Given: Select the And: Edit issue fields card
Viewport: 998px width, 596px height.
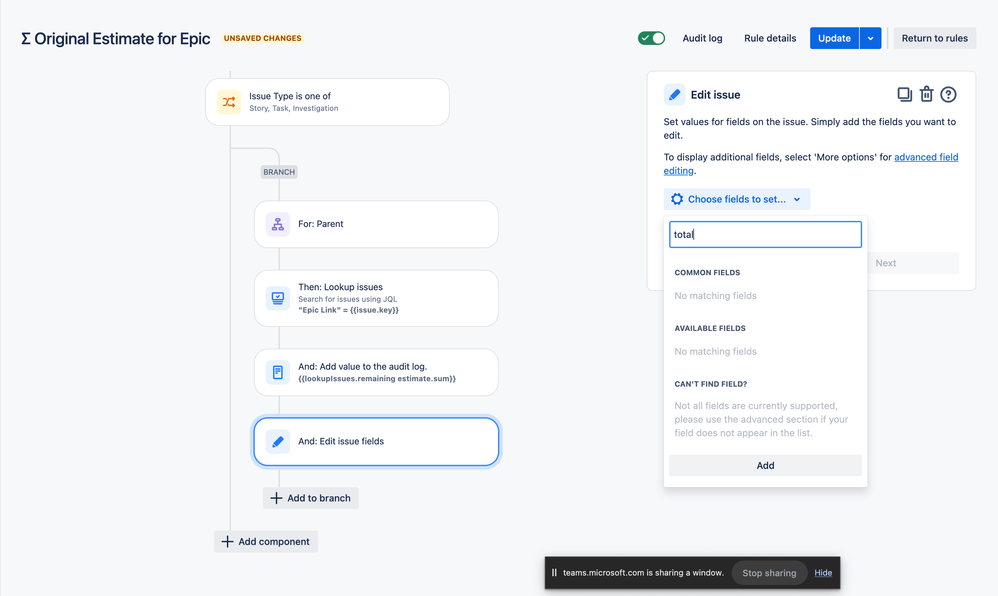Looking at the screenshot, I should [x=376, y=441].
